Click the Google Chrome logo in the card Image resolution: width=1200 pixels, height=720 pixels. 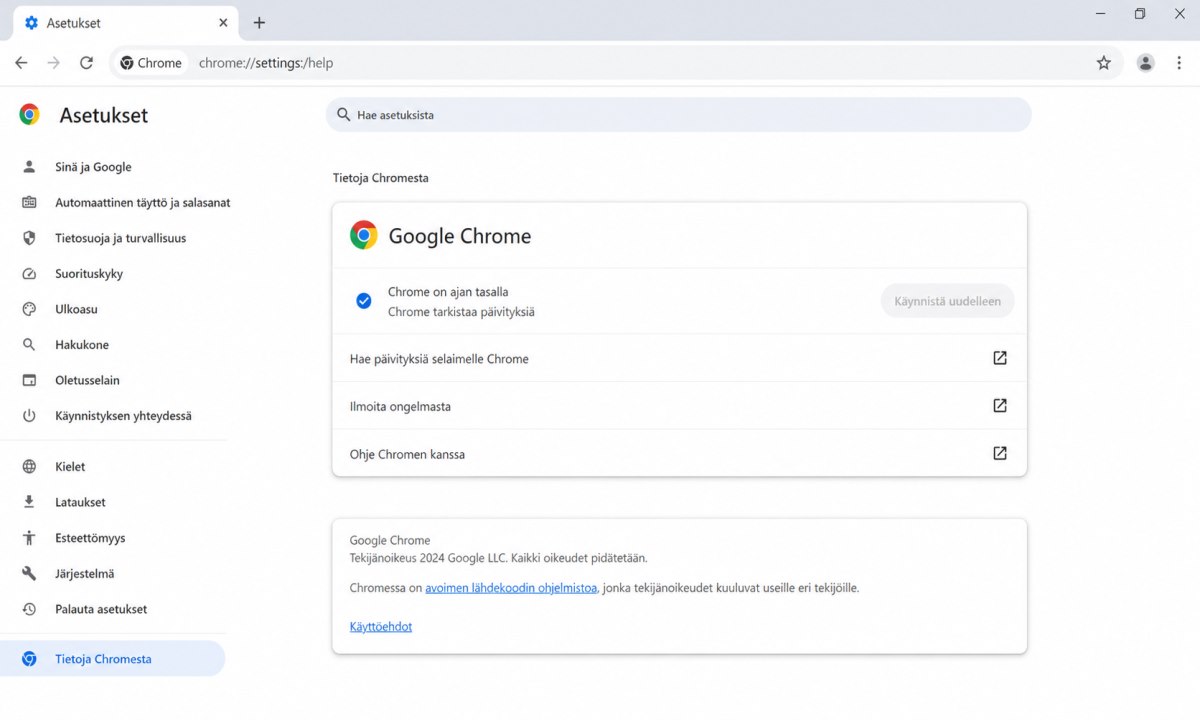(364, 235)
